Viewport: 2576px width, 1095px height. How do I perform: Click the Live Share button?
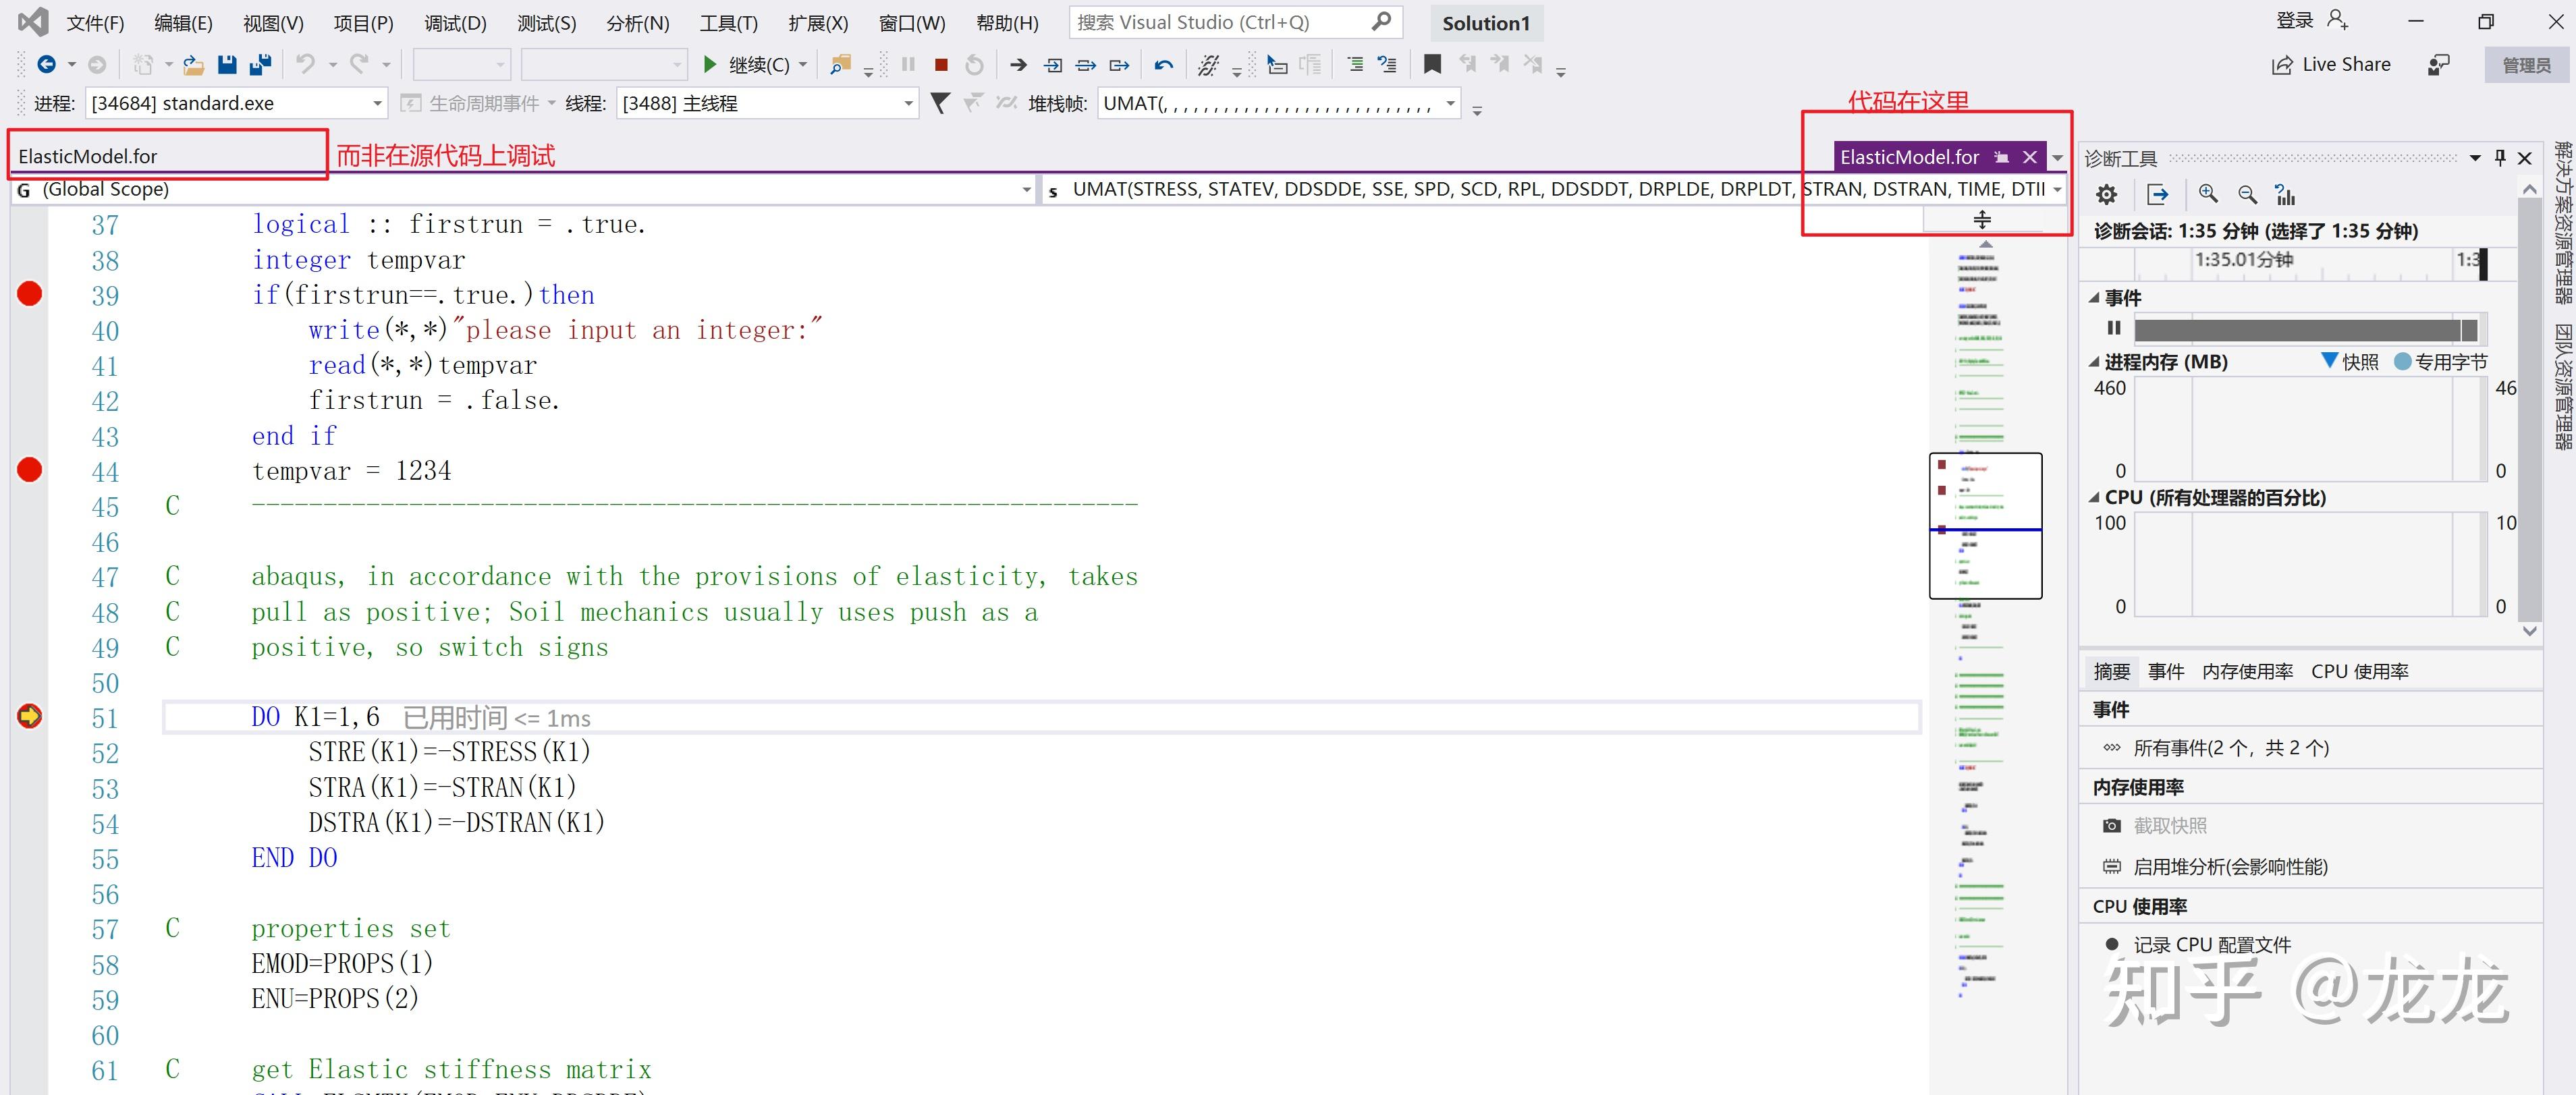click(x=2331, y=65)
